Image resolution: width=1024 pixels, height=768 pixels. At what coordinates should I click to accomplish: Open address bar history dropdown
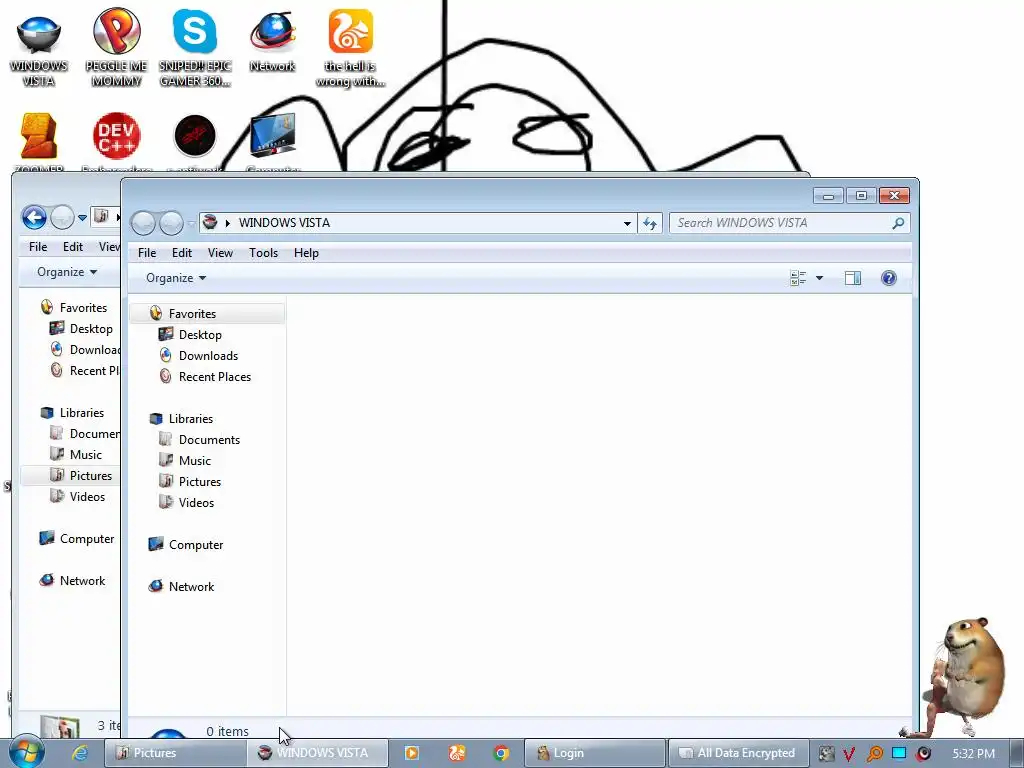point(627,223)
